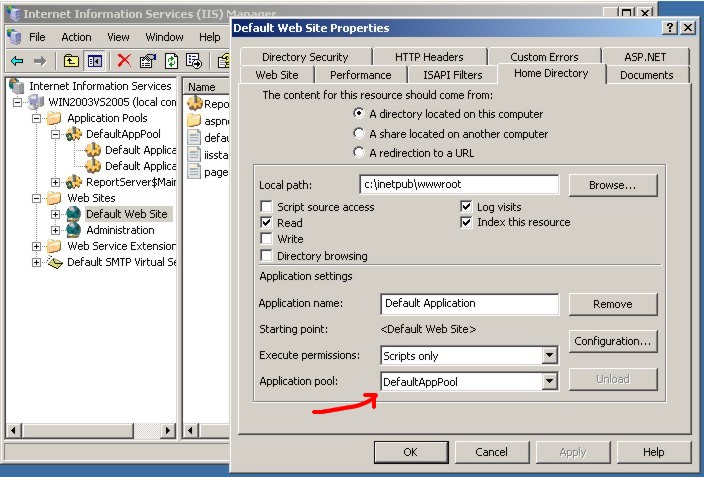The height and width of the screenshot is (477, 704).
Task: Enable the Write permission checkbox
Action: pos(266,238)
